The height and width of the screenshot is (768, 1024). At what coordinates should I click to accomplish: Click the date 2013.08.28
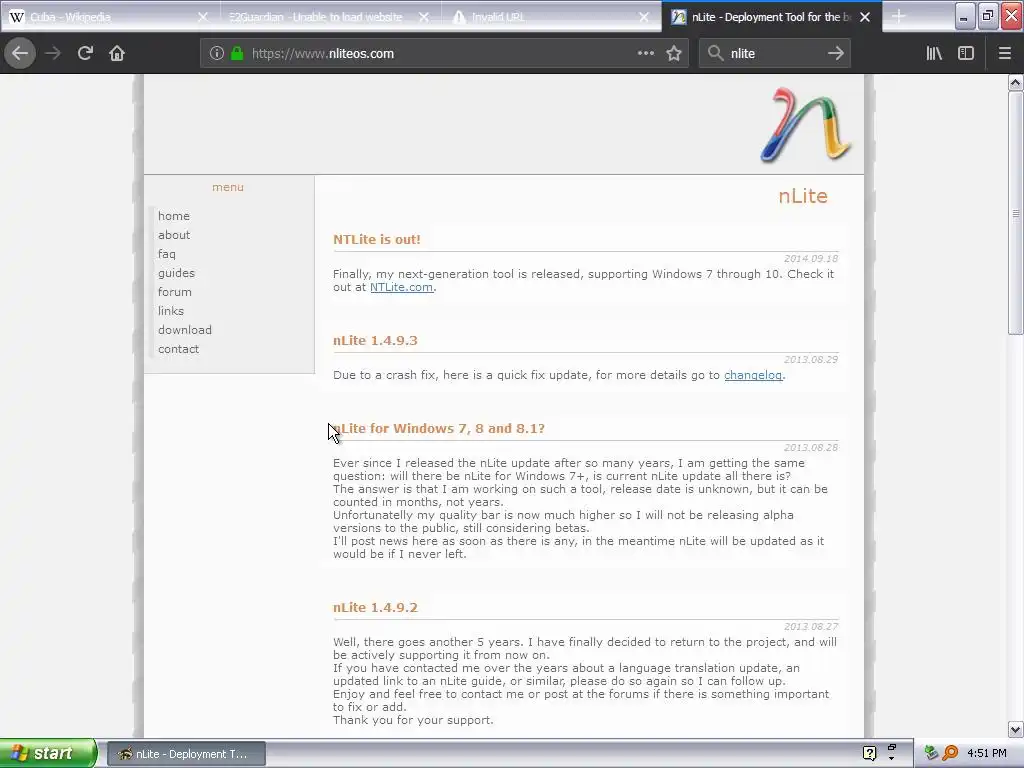pyautogui.click(x=811, y=448)
